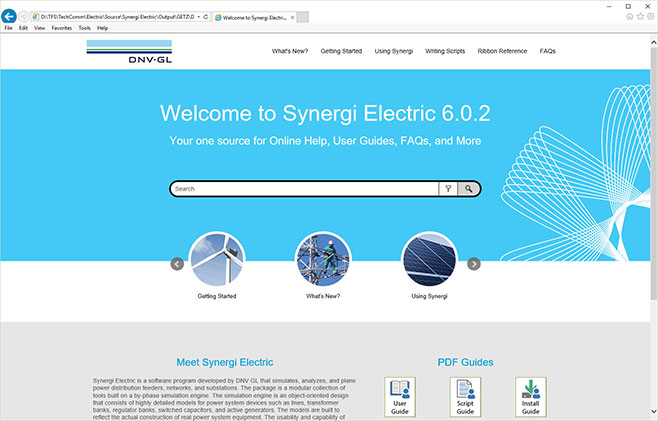Click the solar panel Using Synergi thumbnail
The width and height of the screenshot is (658, 421).
429,259
